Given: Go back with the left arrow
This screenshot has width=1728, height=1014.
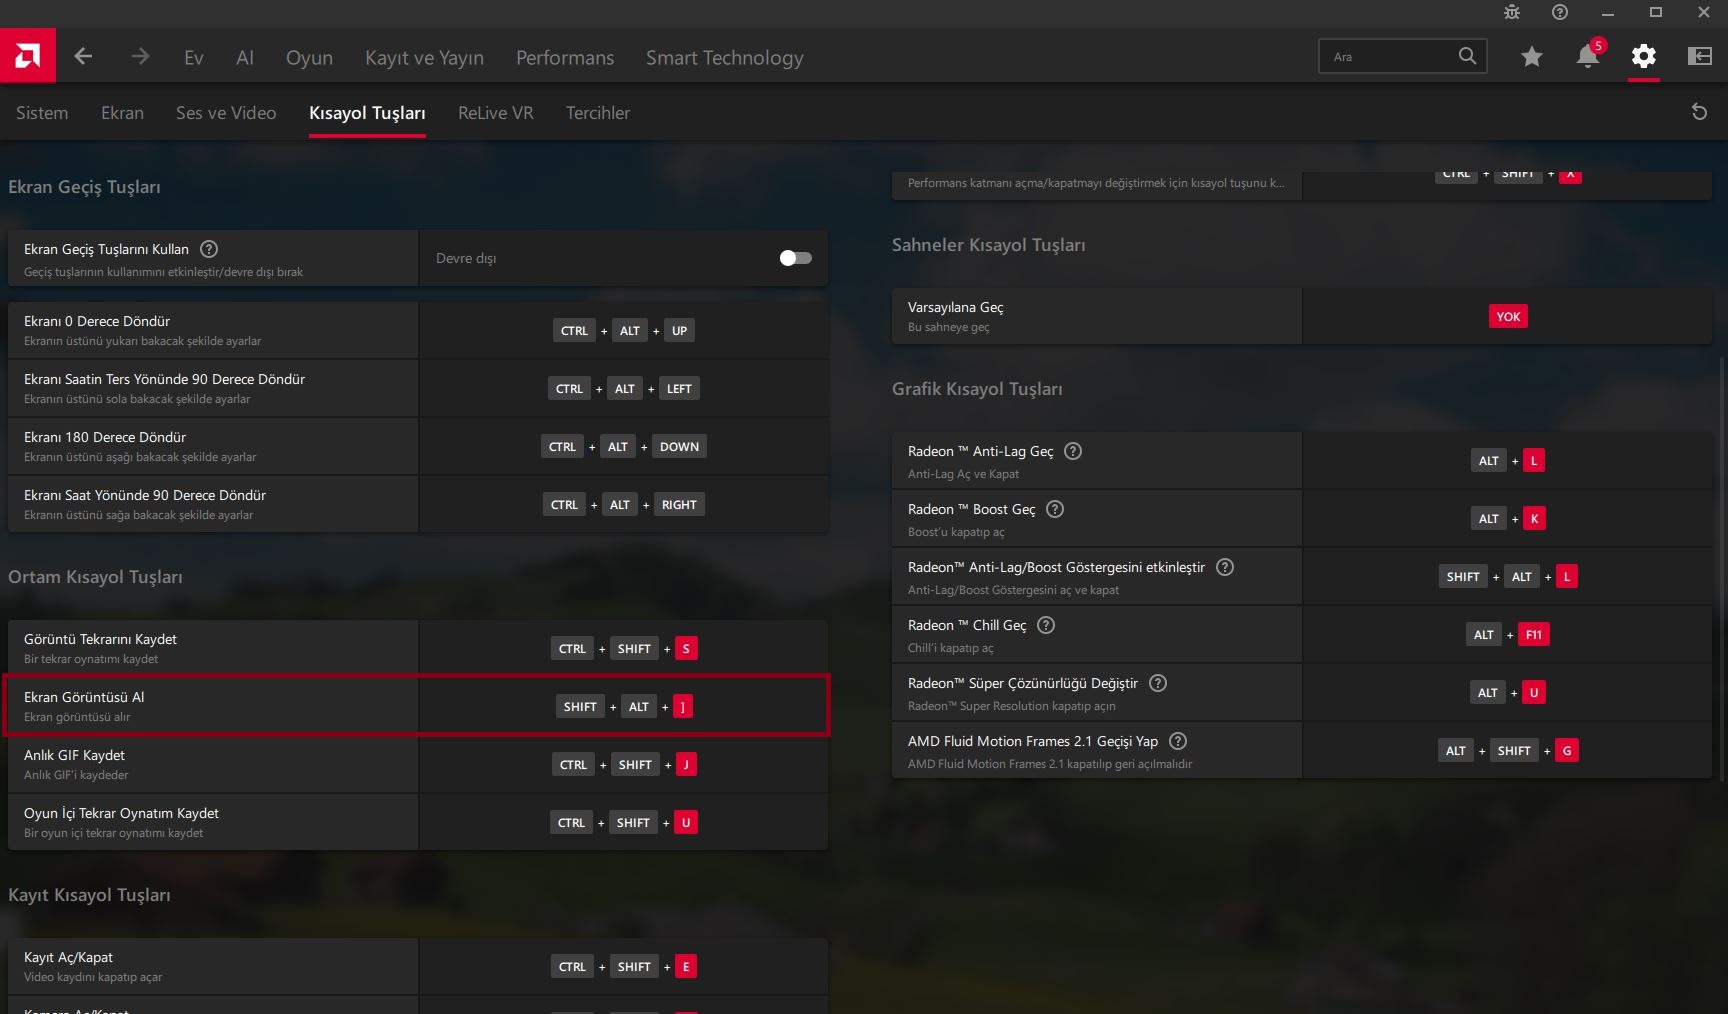Looking at the screenshot, I should pos(83,56).
